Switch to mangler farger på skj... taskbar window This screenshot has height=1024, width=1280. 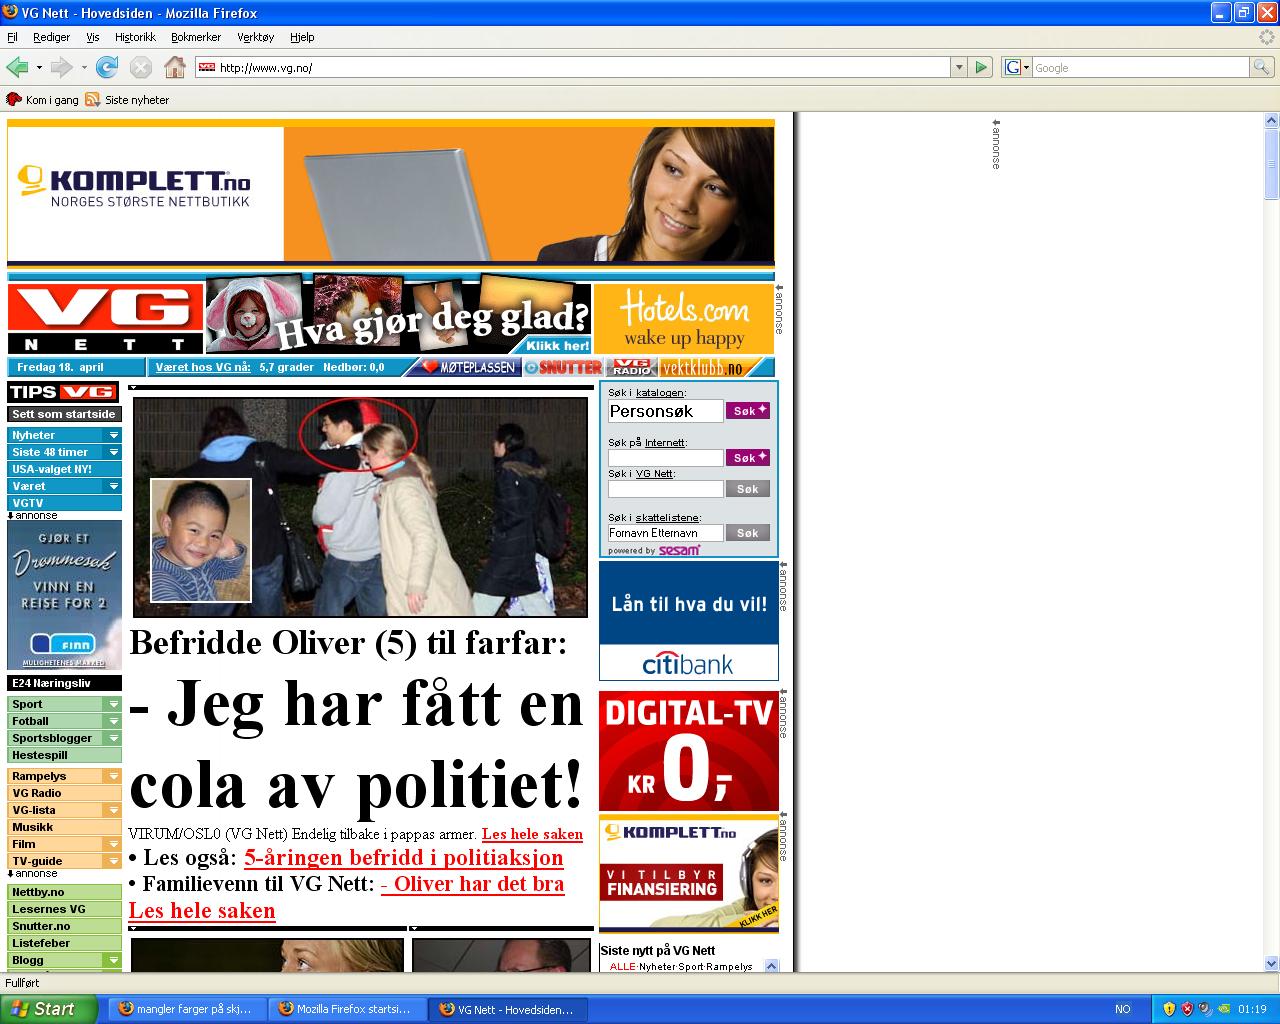click(187, 1009)
